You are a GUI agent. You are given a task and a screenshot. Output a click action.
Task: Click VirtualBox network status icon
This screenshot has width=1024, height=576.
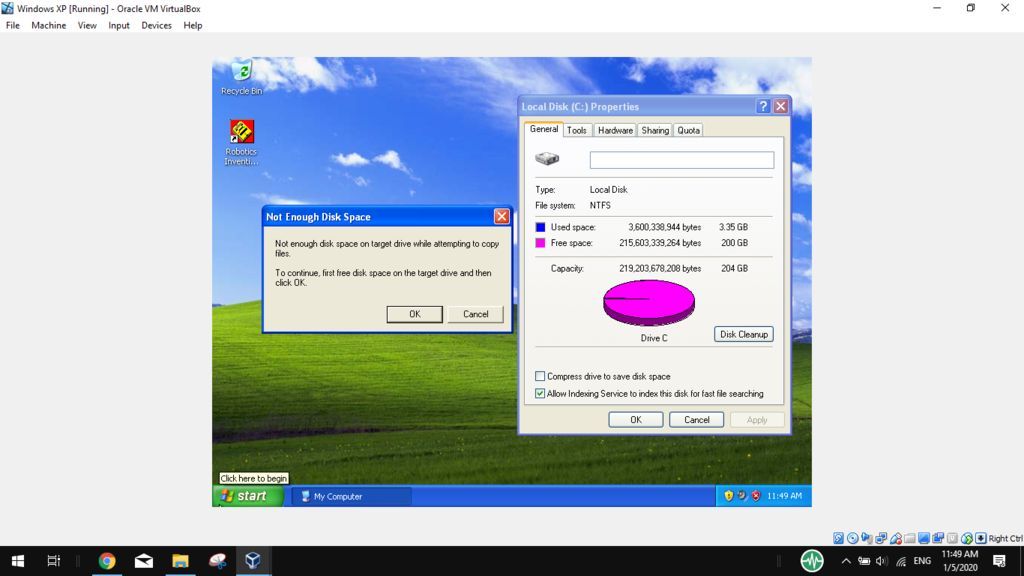[881, 538]
